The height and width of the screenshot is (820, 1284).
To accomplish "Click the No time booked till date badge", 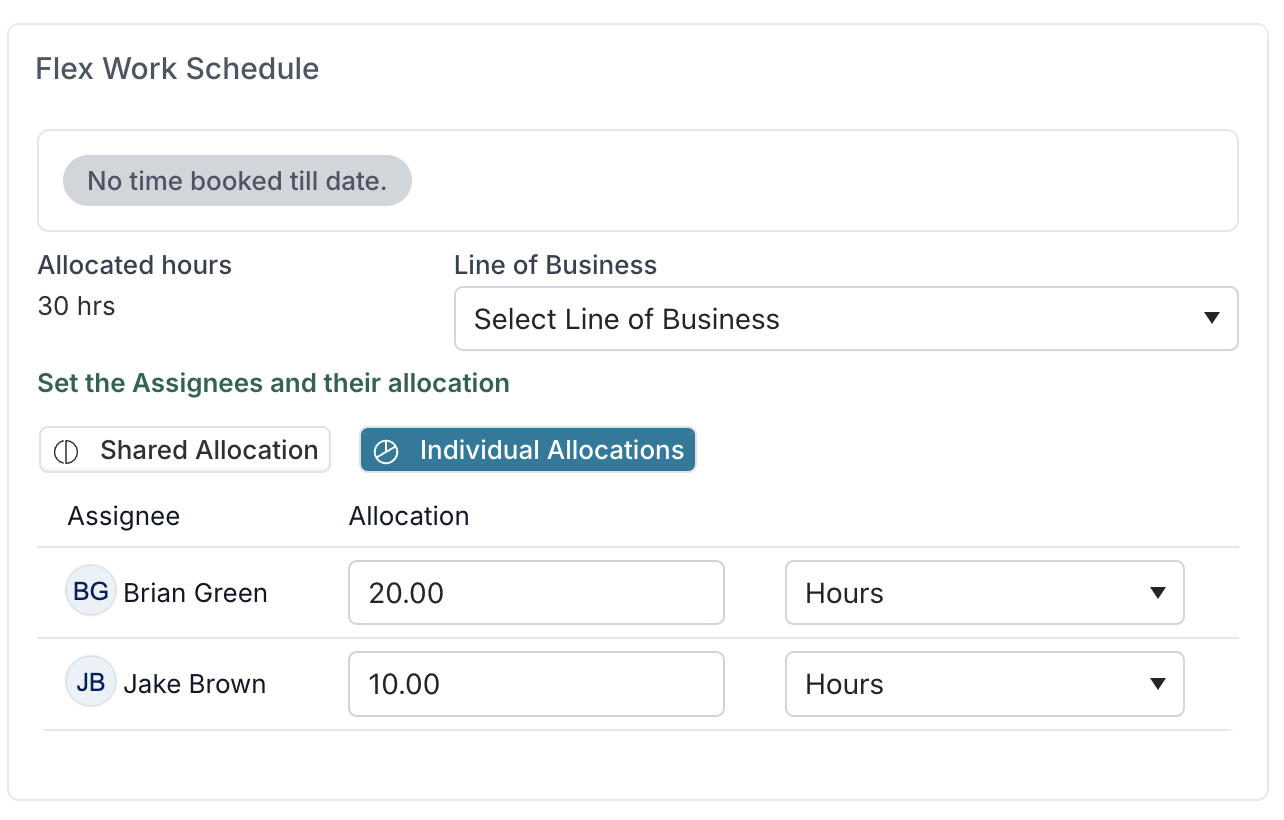I will 237,181.
